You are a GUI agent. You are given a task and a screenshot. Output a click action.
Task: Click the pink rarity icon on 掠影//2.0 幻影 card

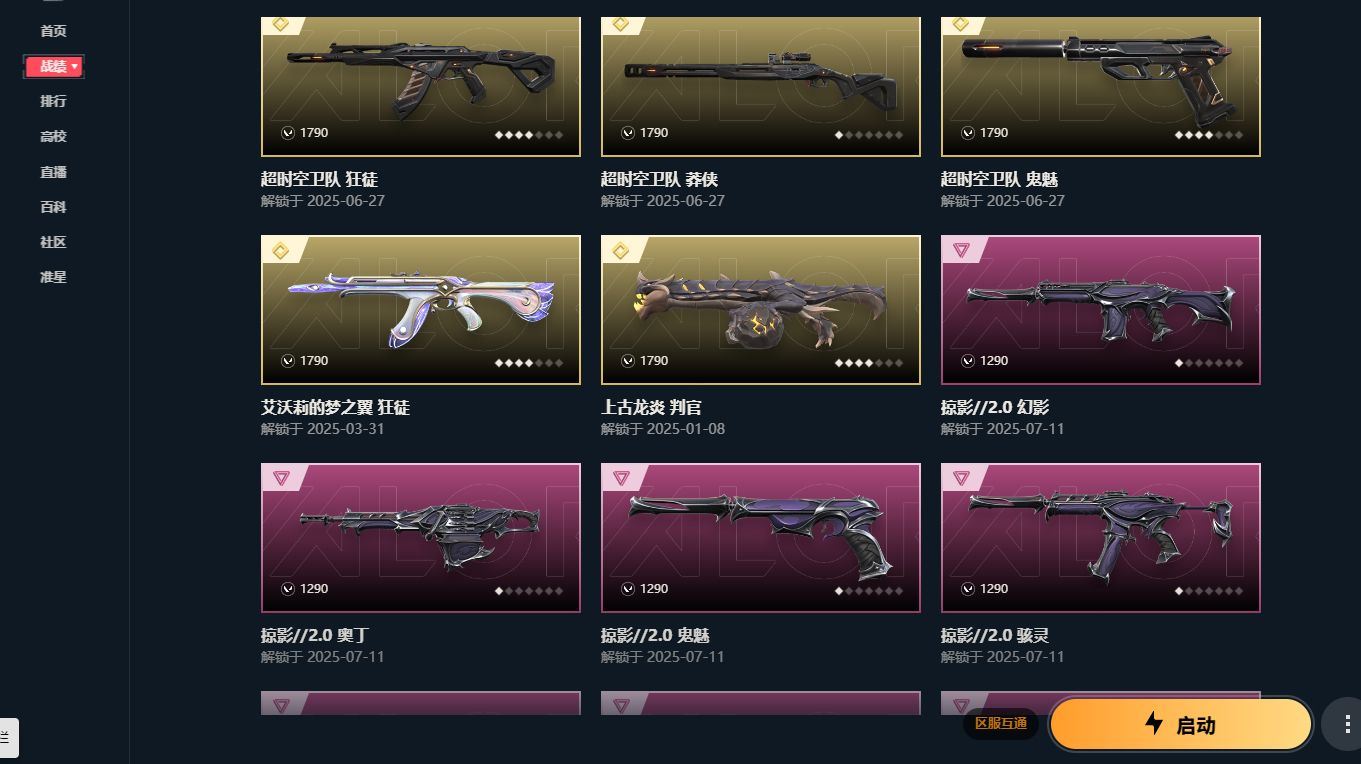tap(961, 250)
